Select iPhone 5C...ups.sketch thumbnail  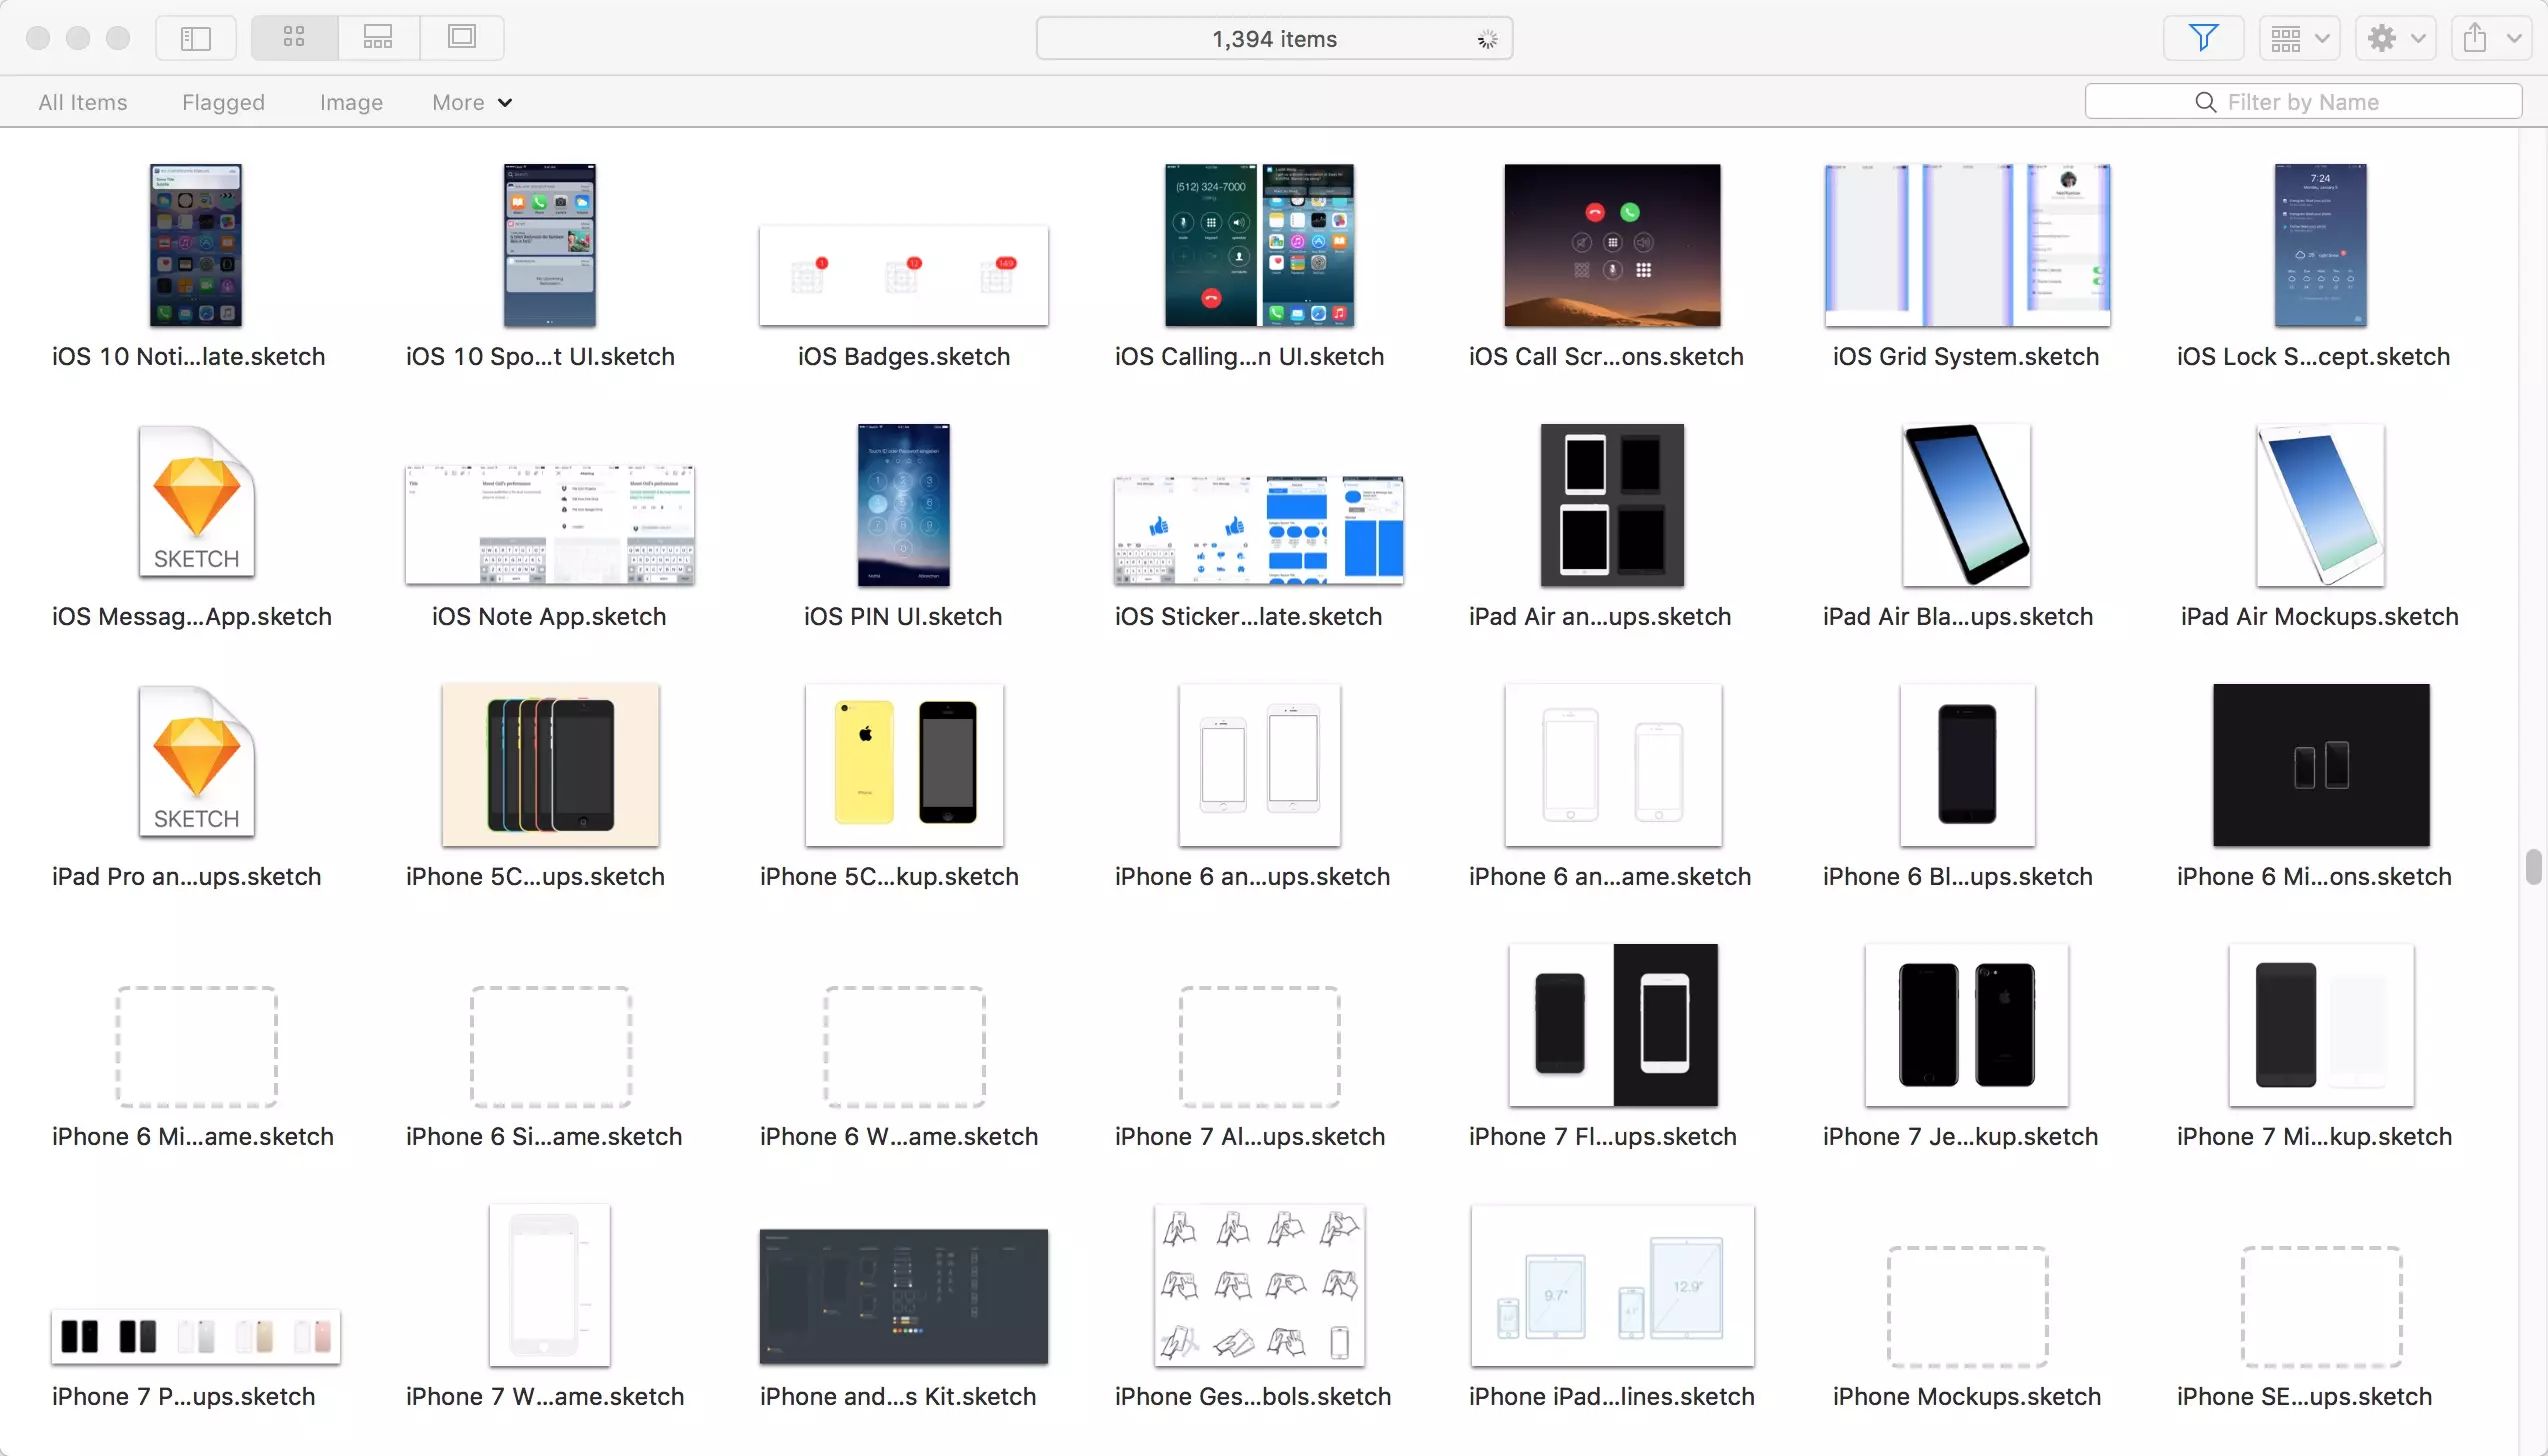coord(550,765)
